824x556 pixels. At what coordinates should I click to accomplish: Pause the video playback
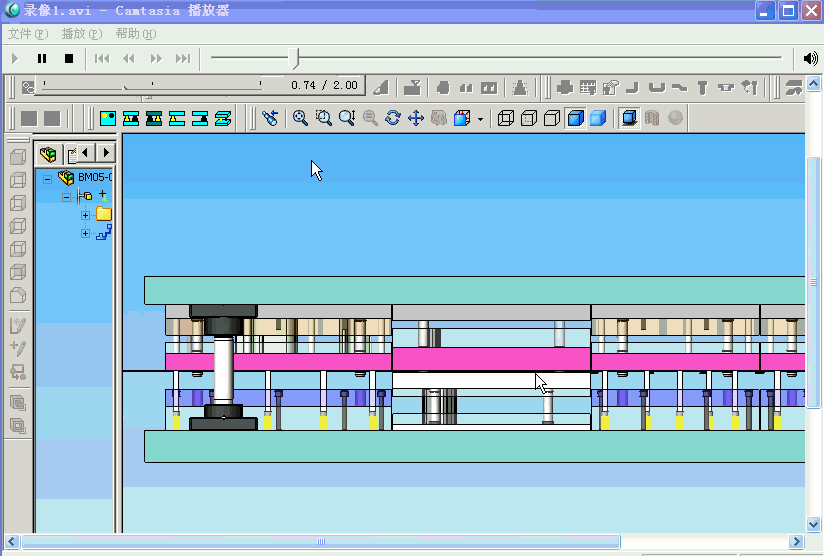point(42,58)
